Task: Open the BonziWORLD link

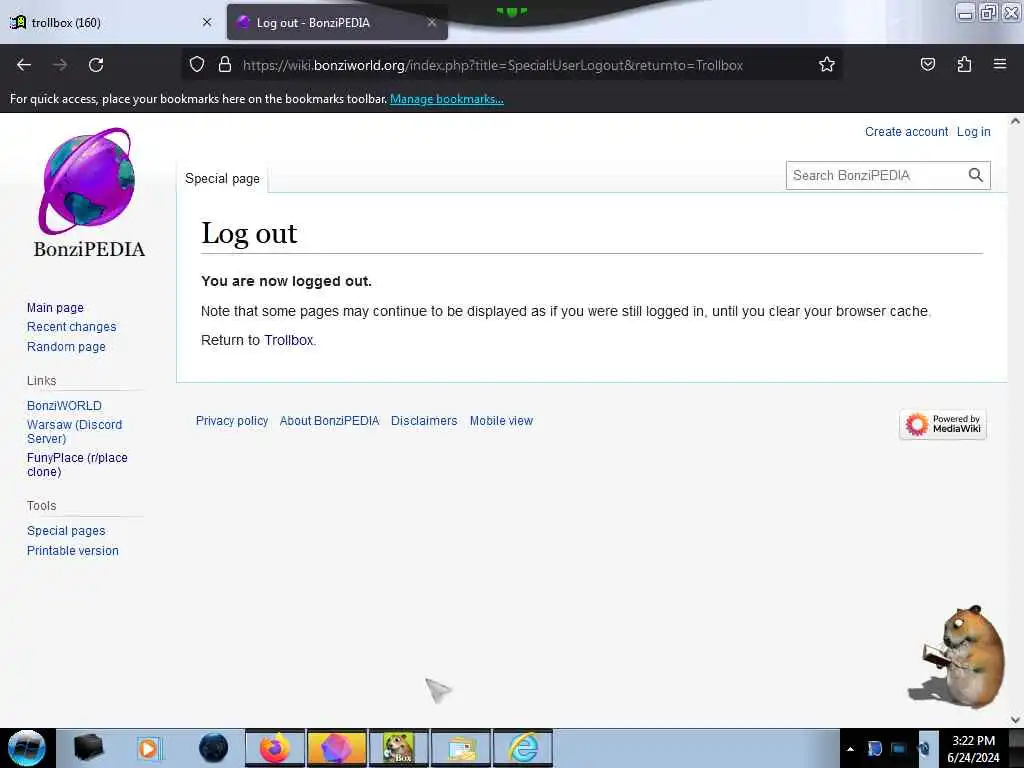Action: tap(64, 406)
